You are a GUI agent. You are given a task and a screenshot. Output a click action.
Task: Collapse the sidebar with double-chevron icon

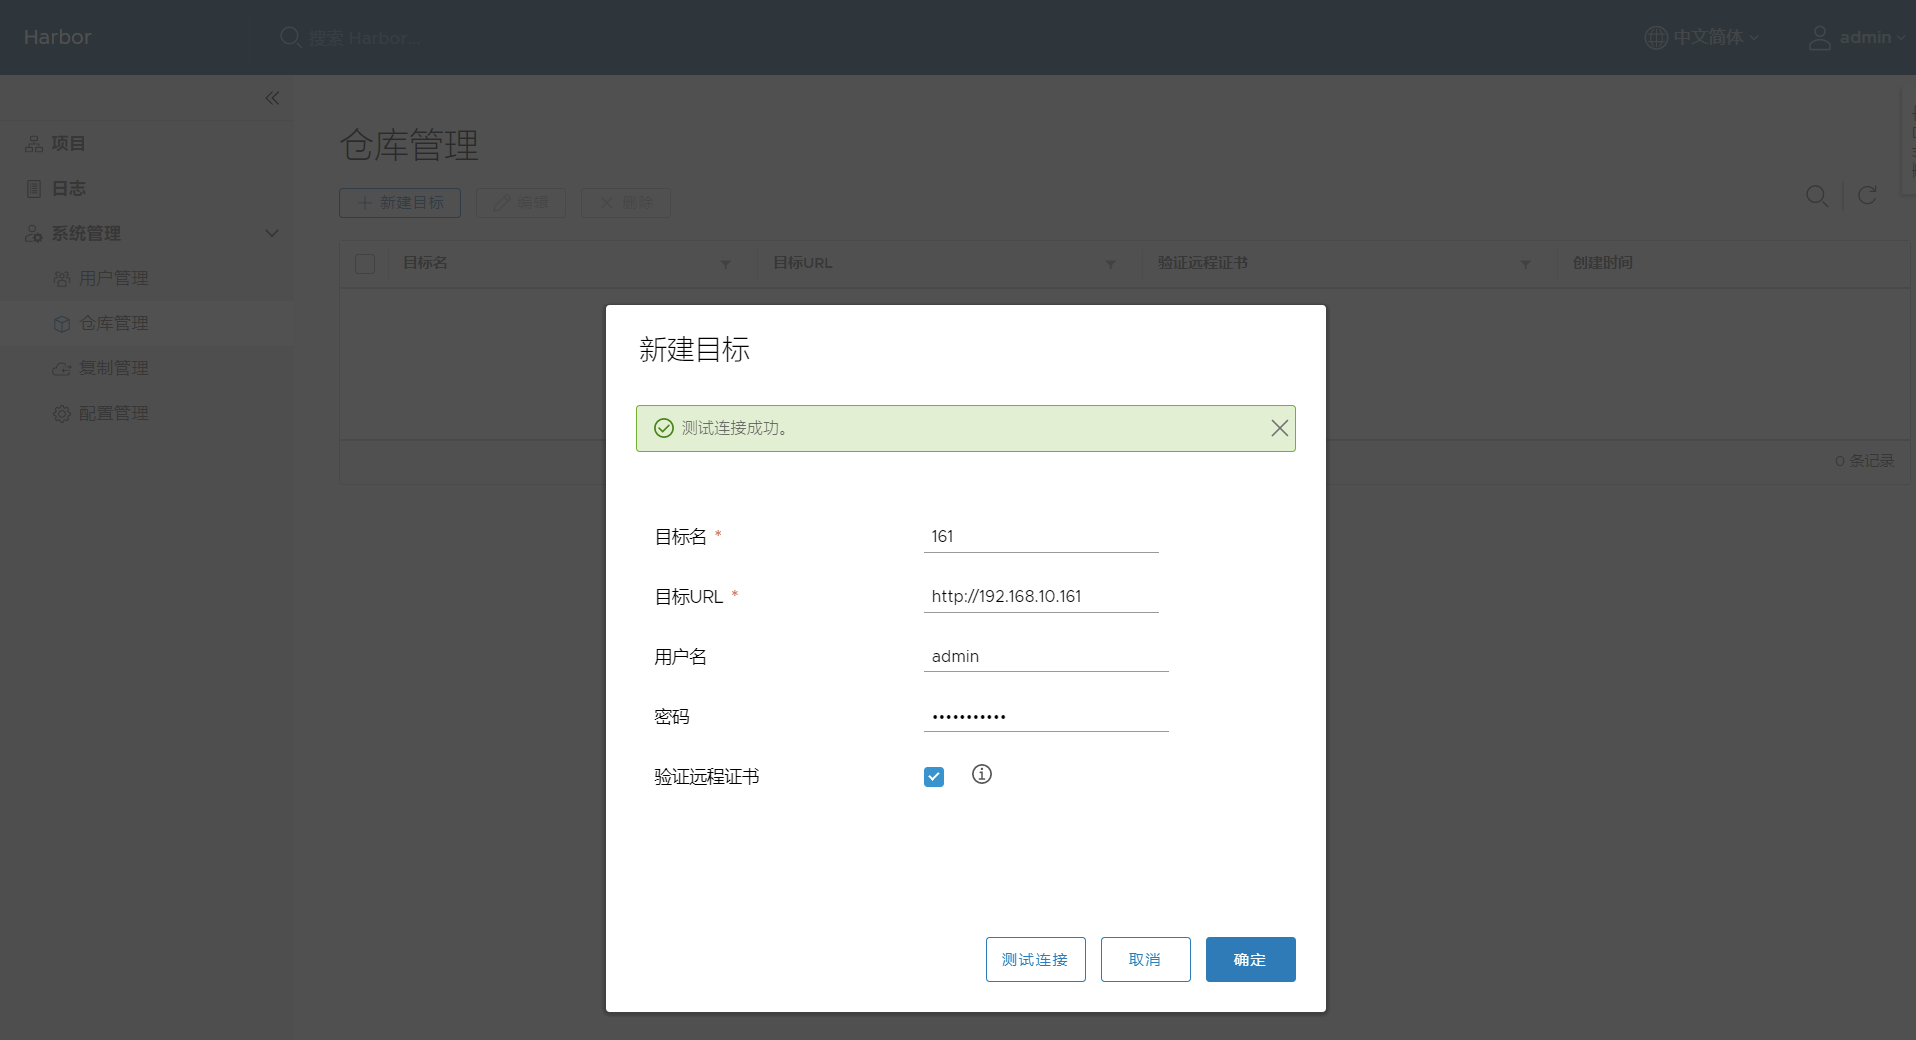[x=272, y=98]
